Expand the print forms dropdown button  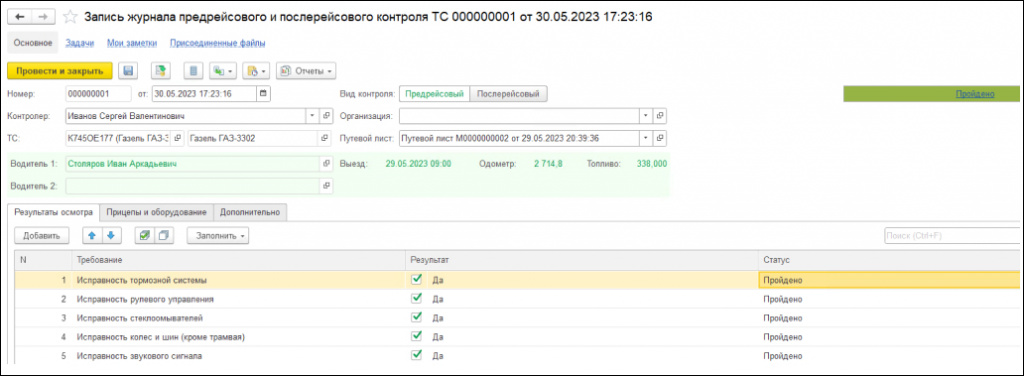[256, 70]
